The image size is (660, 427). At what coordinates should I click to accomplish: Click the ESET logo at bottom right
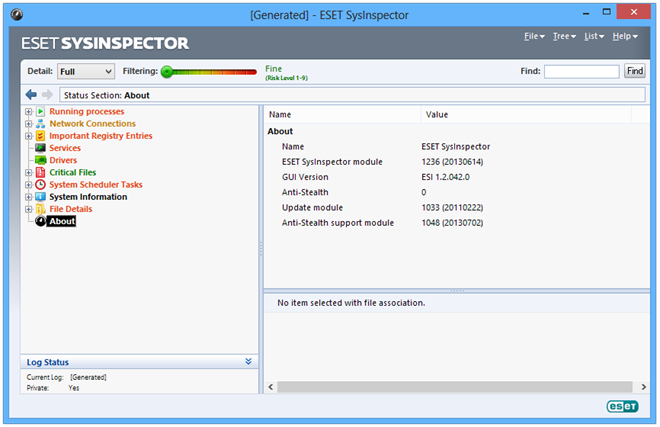click(x=622, y=406)
